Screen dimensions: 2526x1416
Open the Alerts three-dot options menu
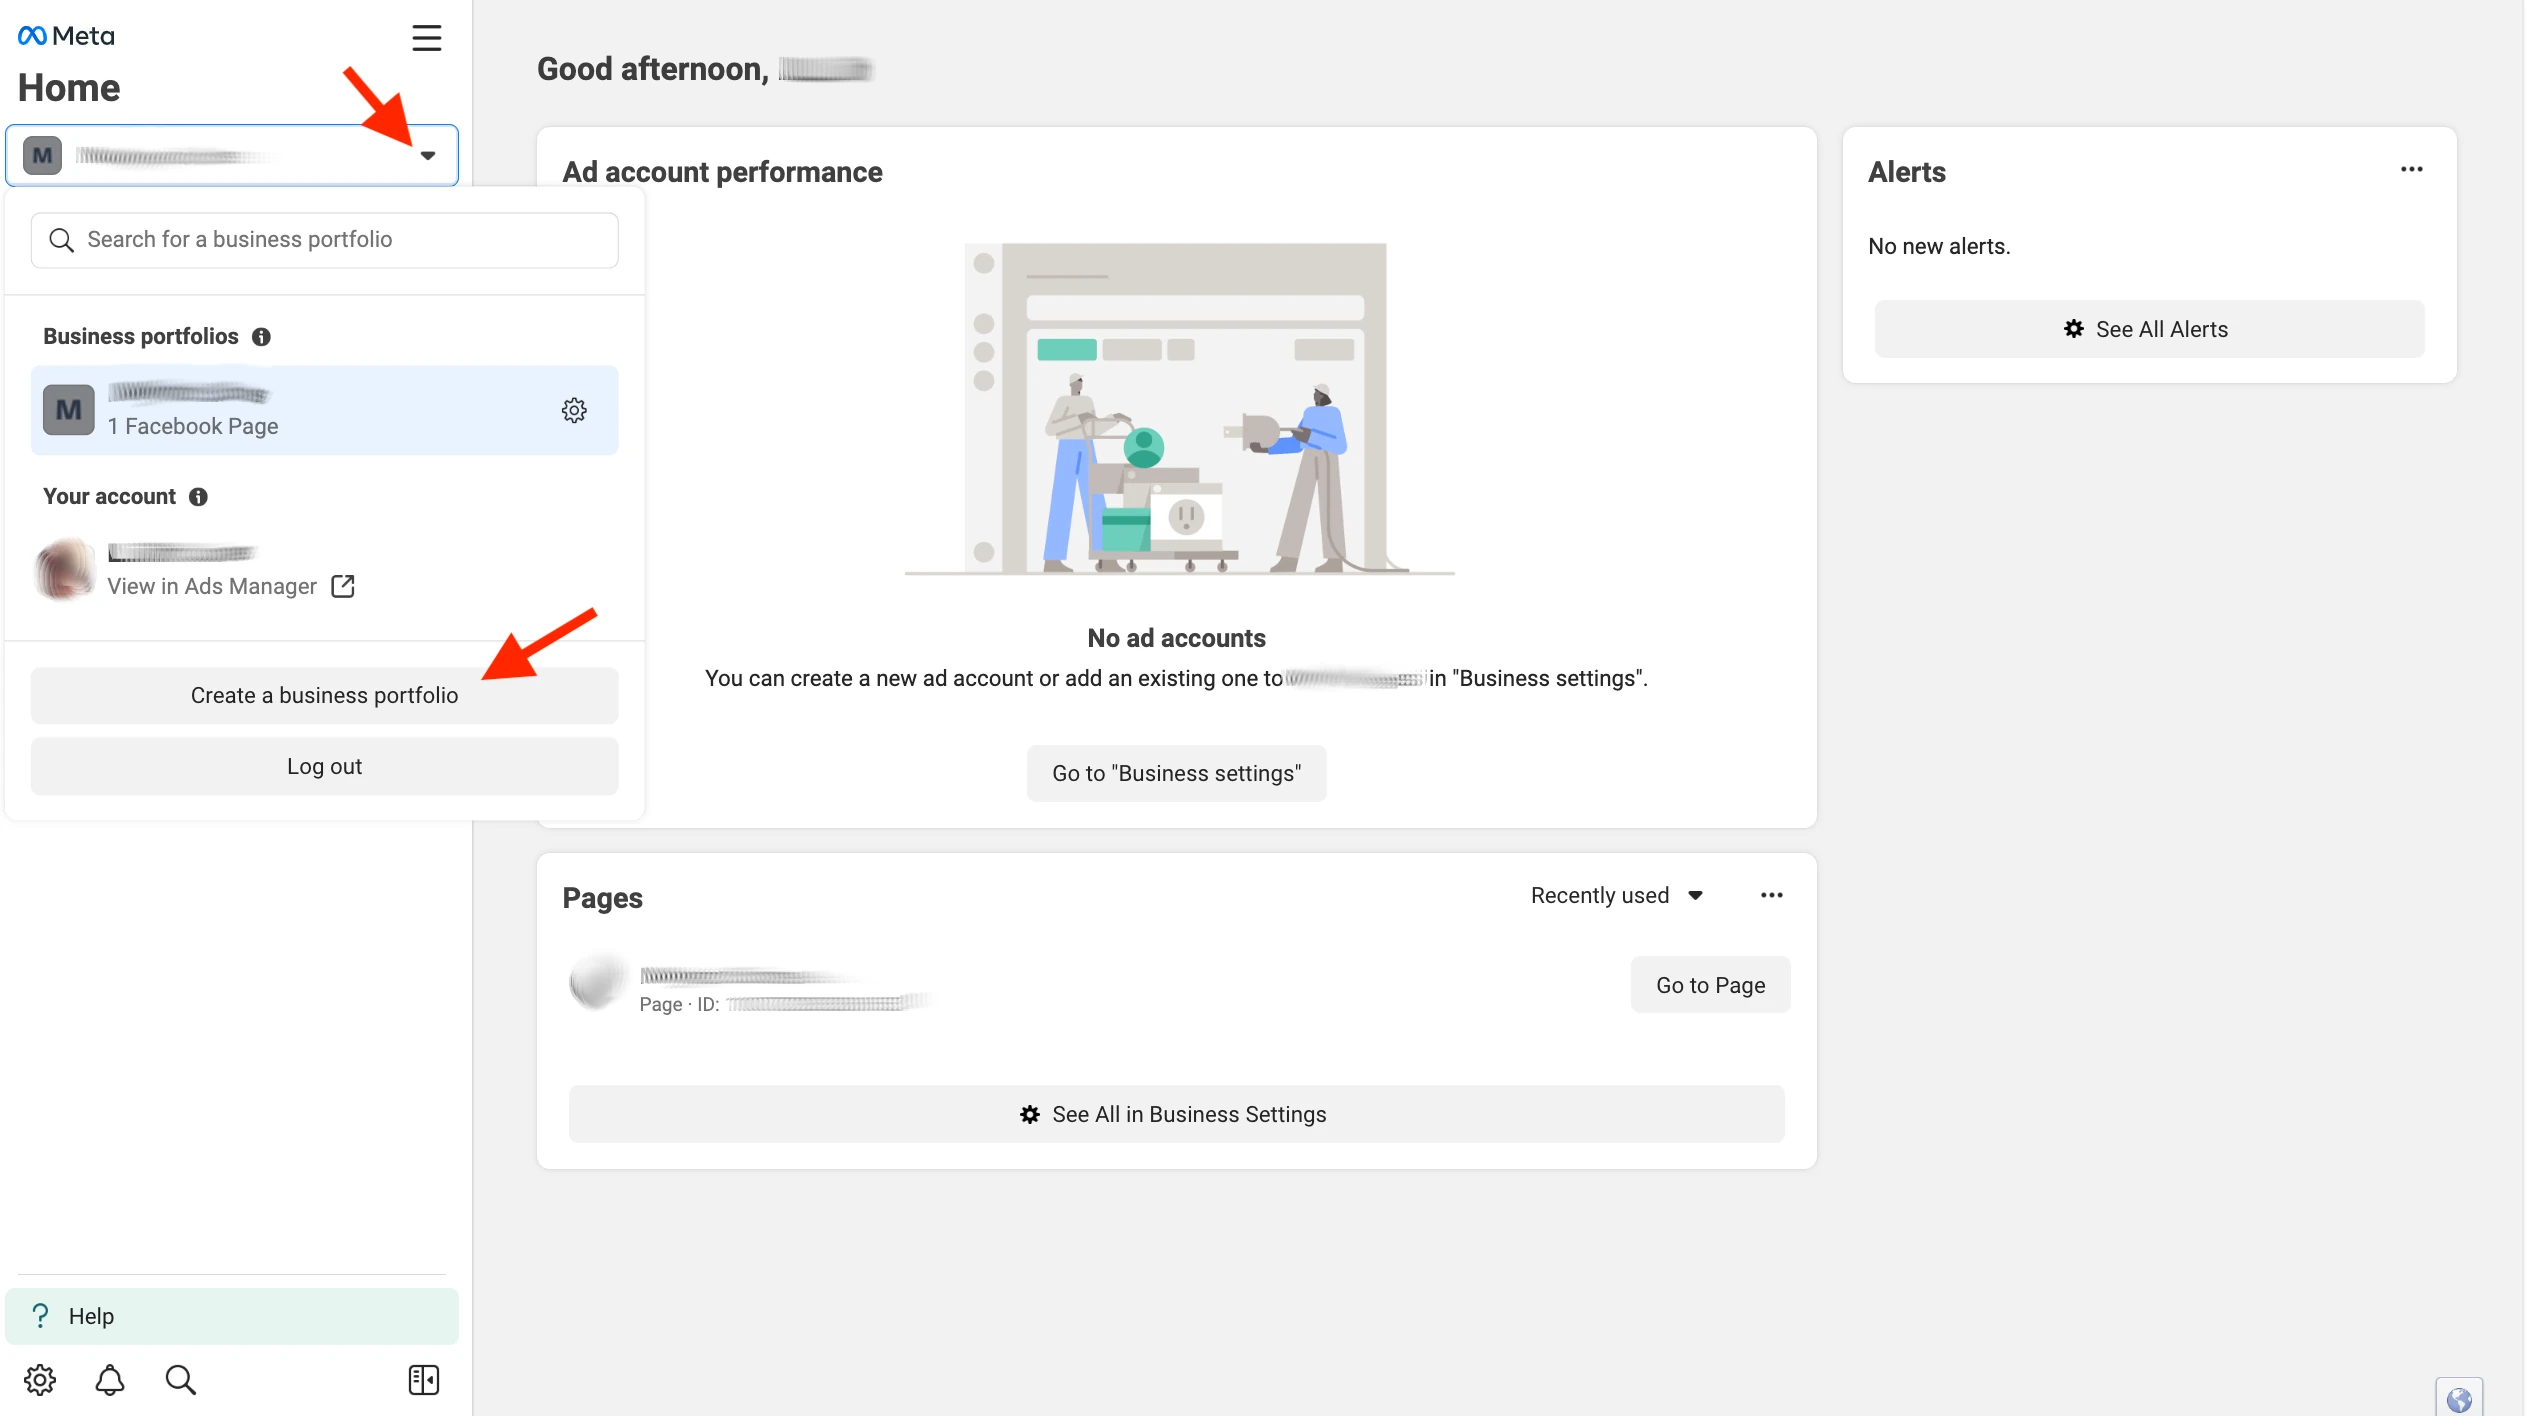(x=2412, y=170)
